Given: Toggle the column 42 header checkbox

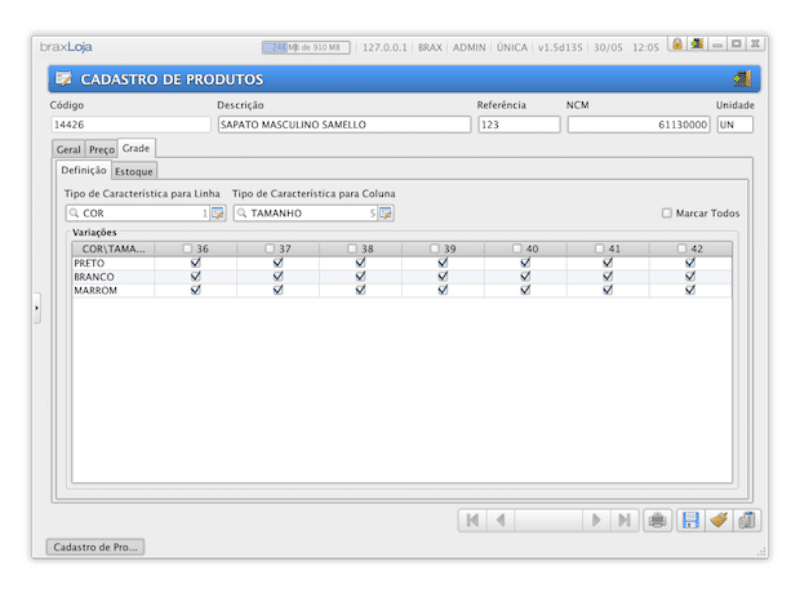Looking at the screenshot, I should pyautogui.click(x=682, y=249).
